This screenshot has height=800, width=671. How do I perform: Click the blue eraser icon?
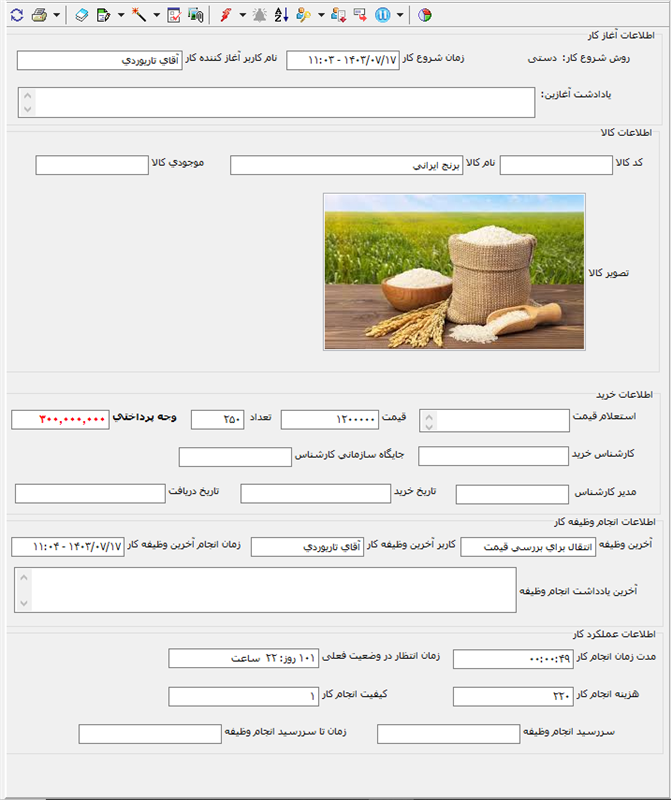tap(82, 15)
